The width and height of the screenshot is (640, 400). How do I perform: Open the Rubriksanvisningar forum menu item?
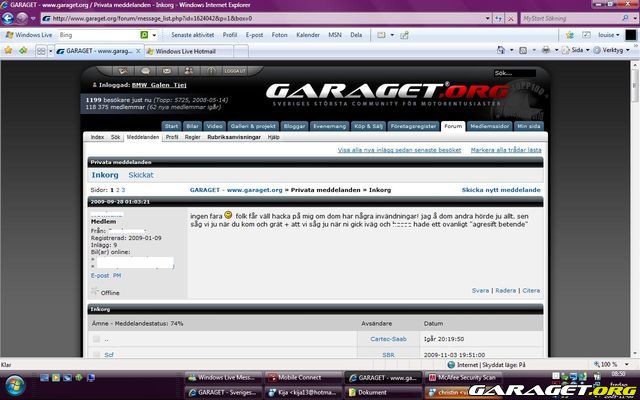(234, 137)
